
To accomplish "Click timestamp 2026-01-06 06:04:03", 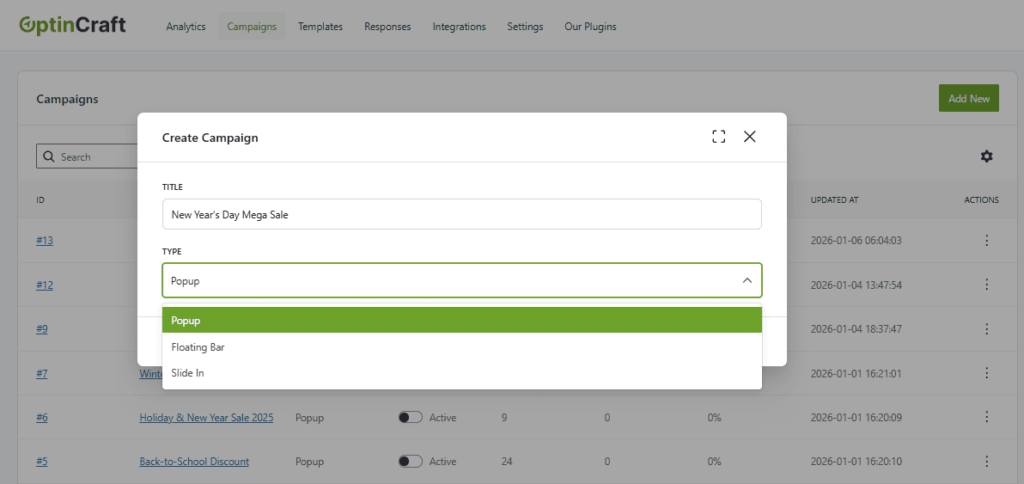I will pyautogui.click(x=856, y=240).
